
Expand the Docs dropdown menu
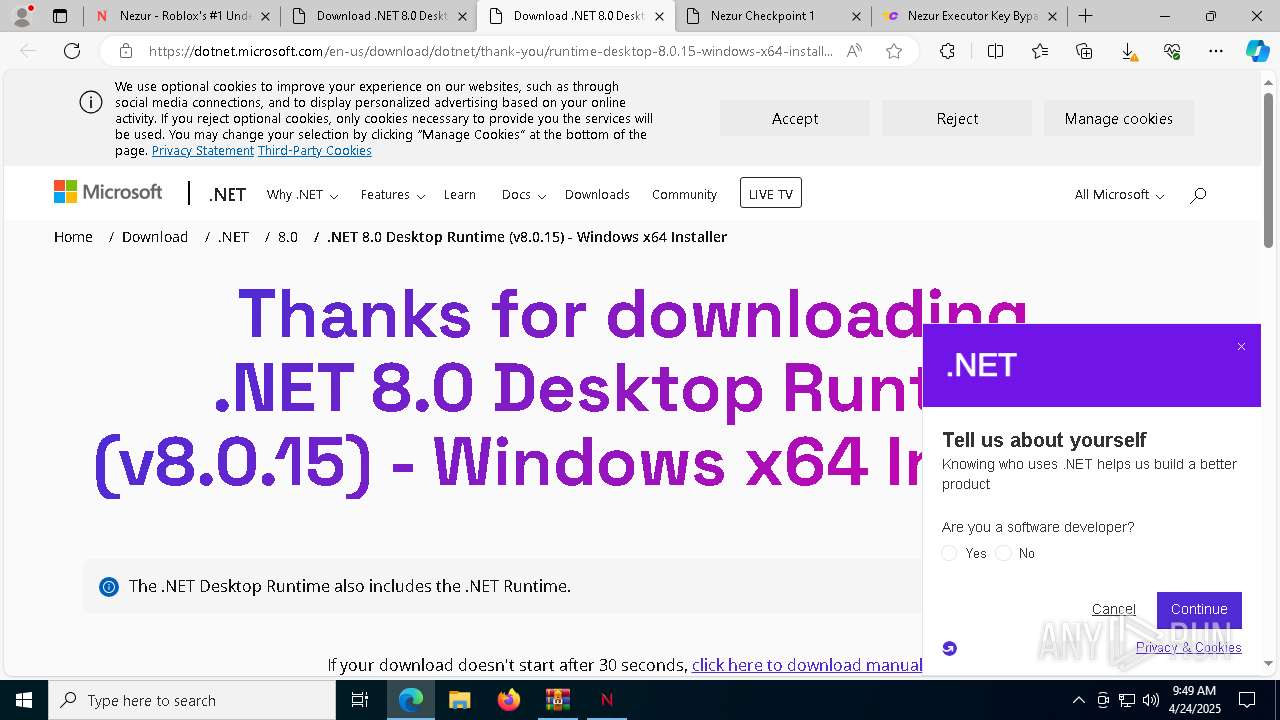tap(524, 195)
